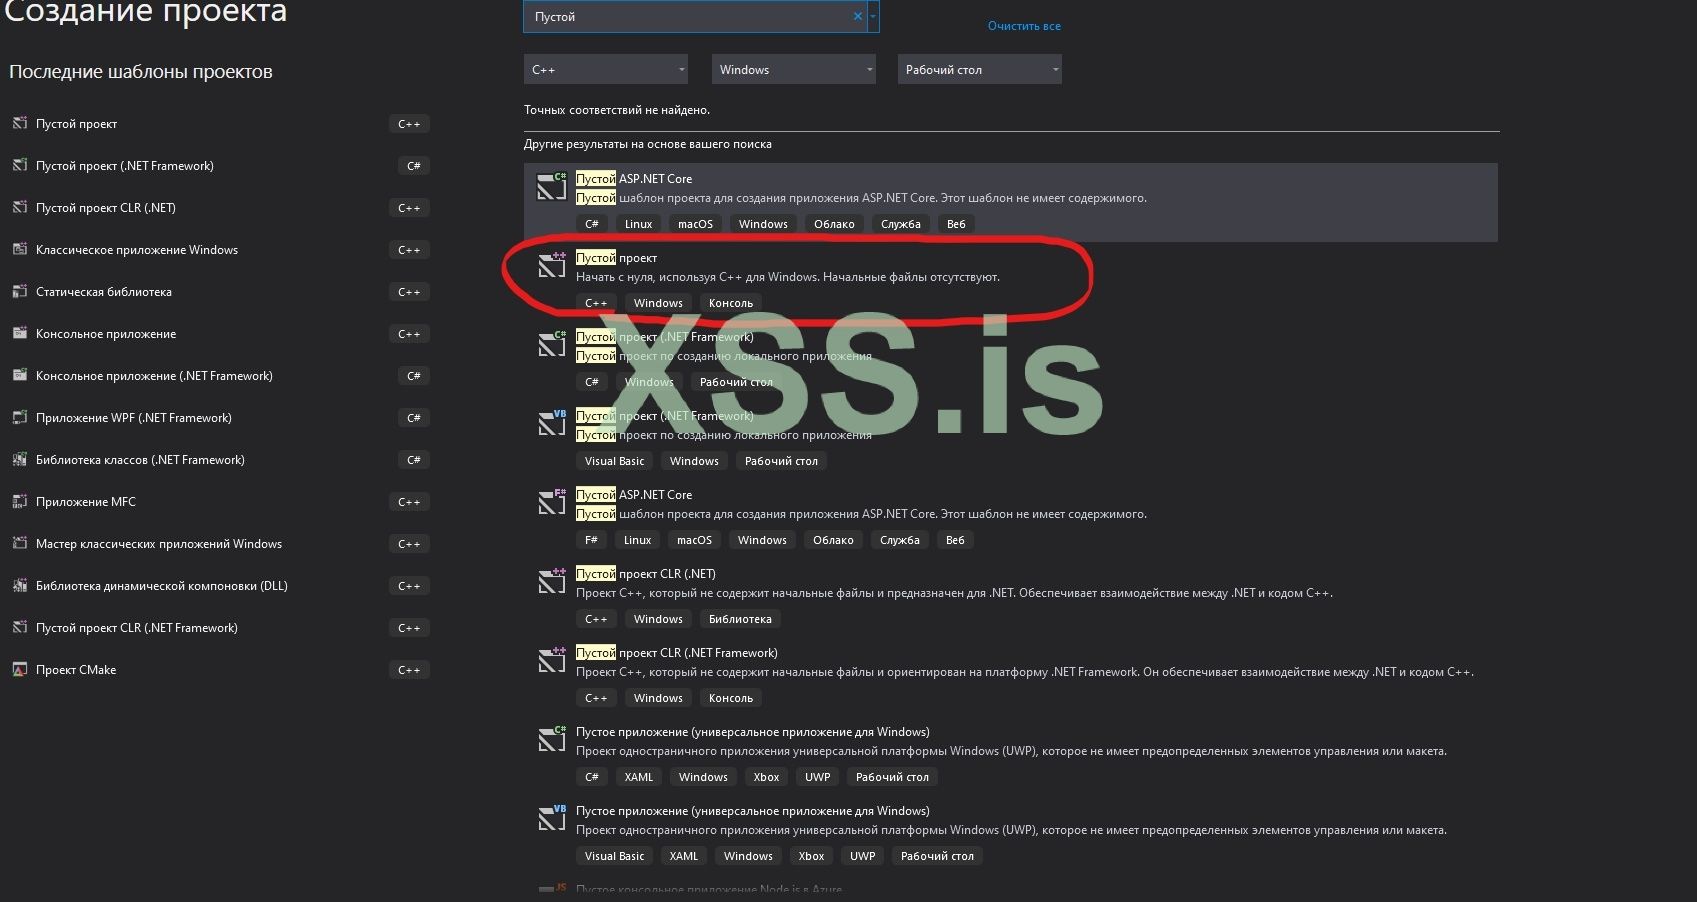Open the Мастер классических приложений Windows icon
The image size is (1697, 902).
coord(19,543)
